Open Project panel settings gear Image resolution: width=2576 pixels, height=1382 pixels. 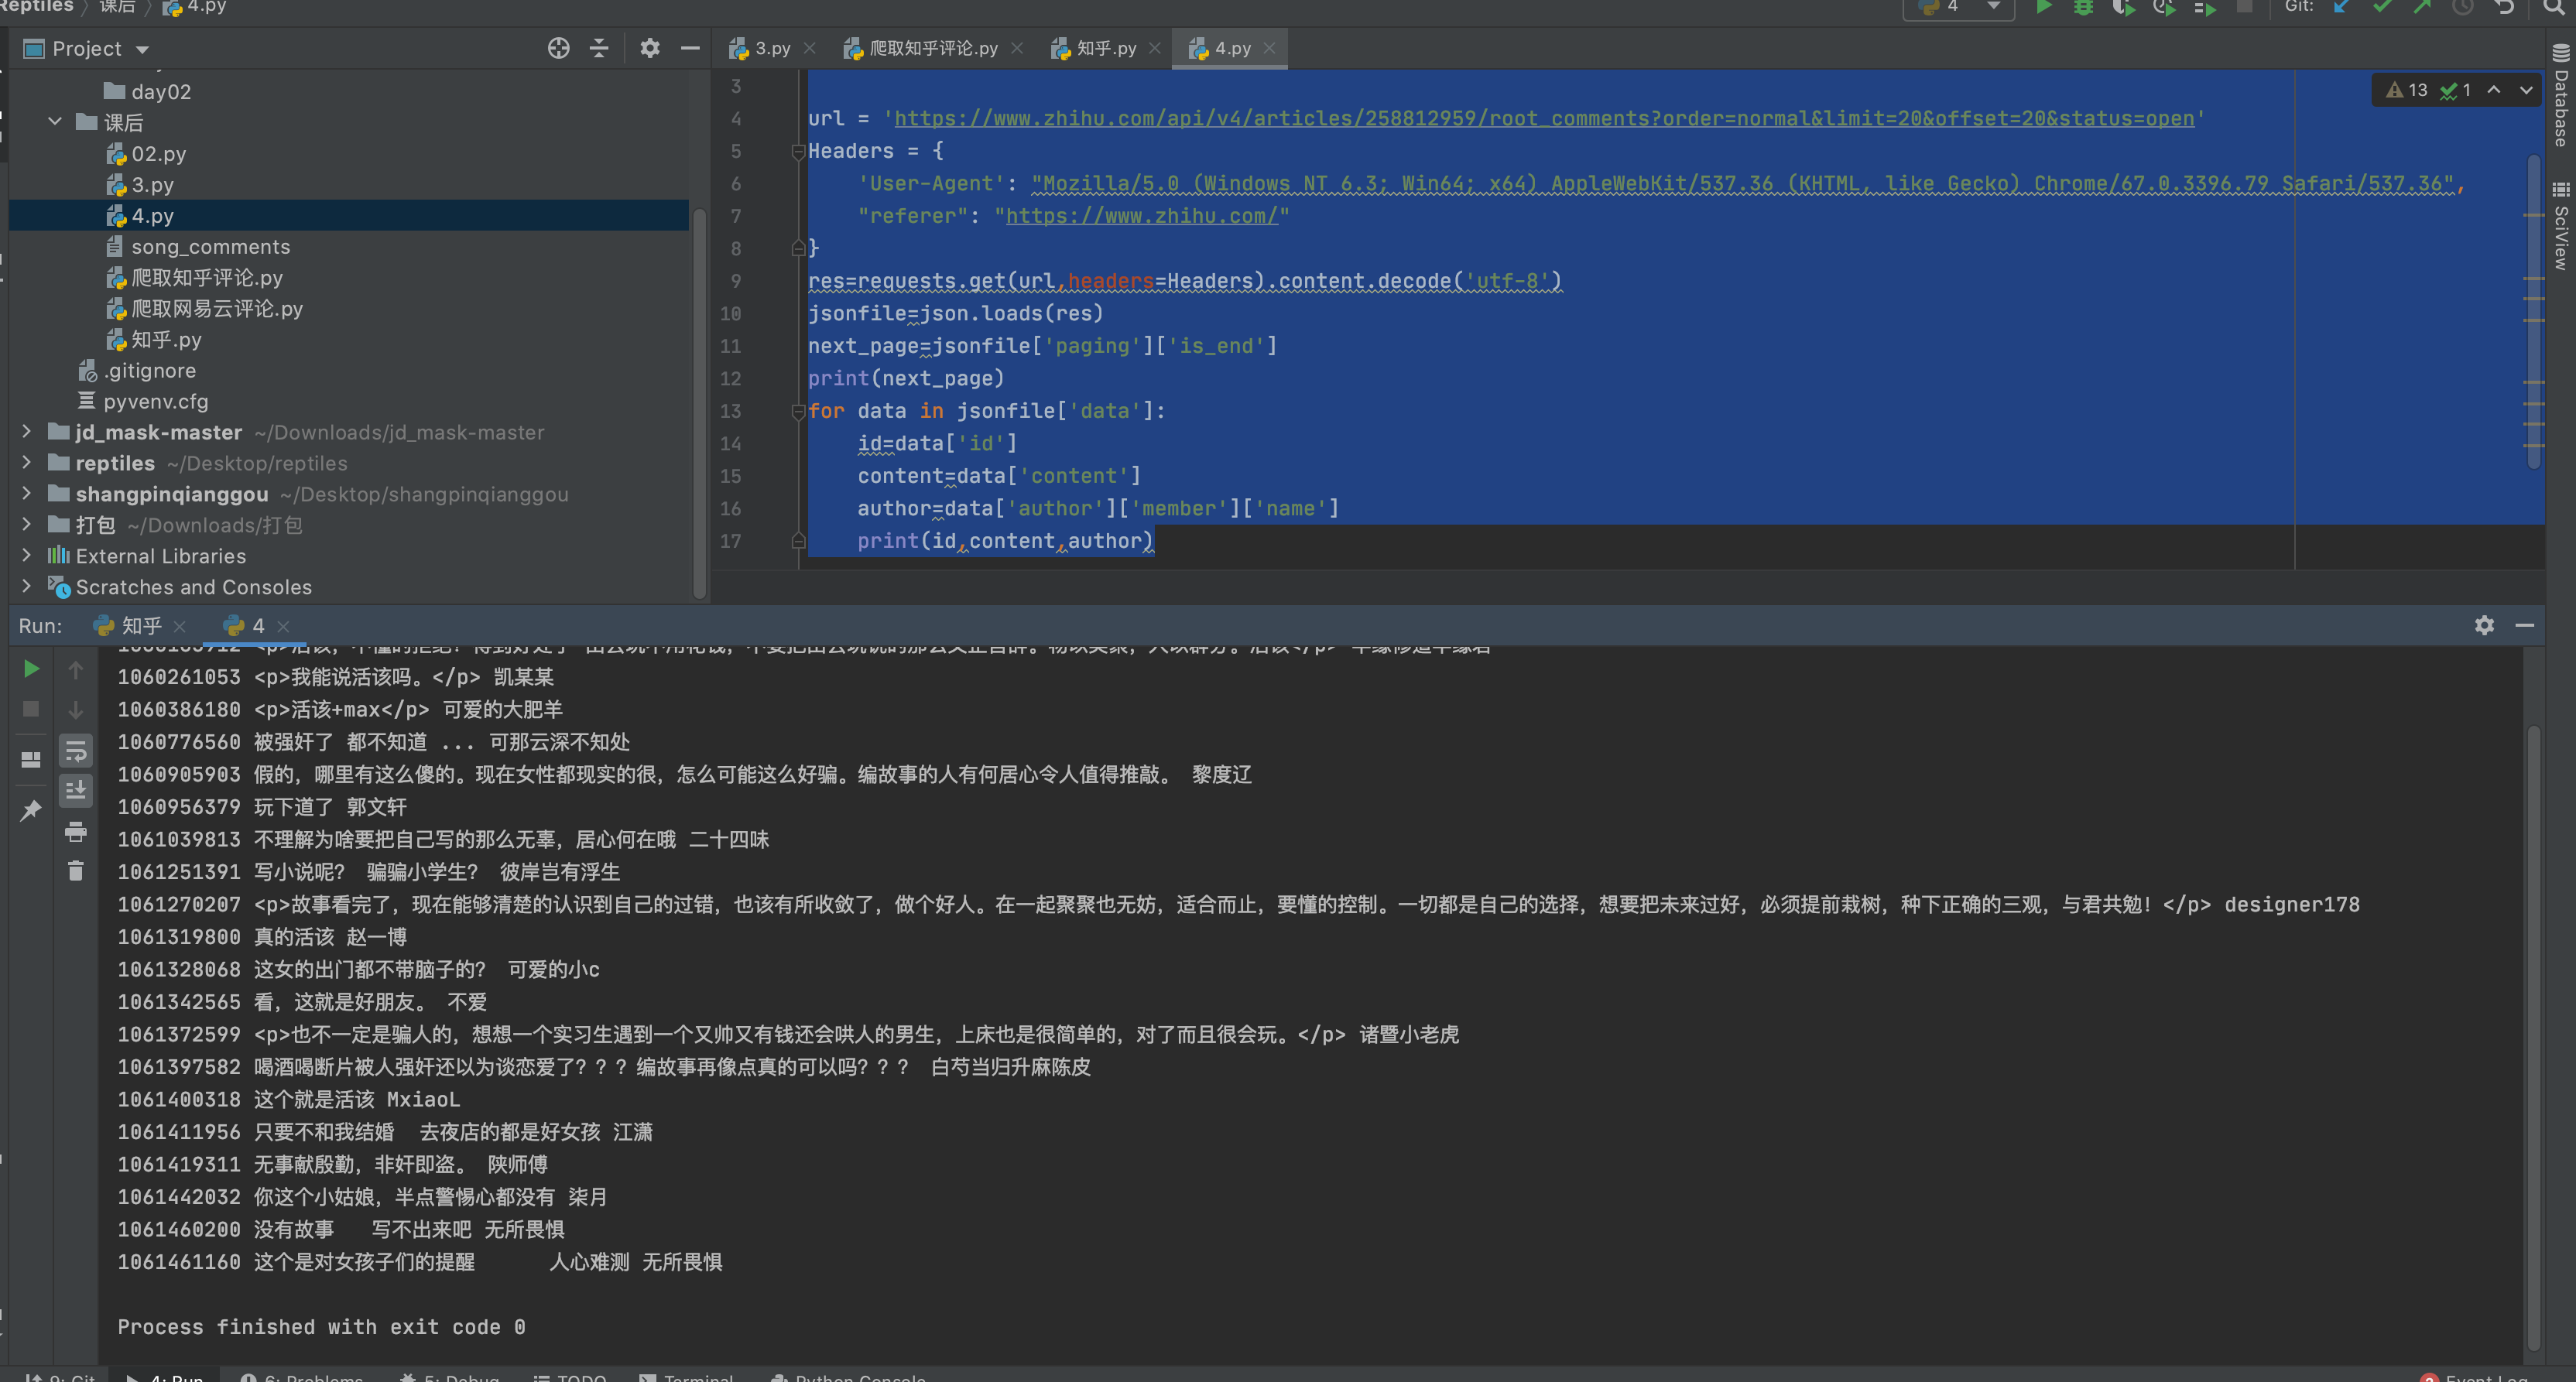click(650, 48)
